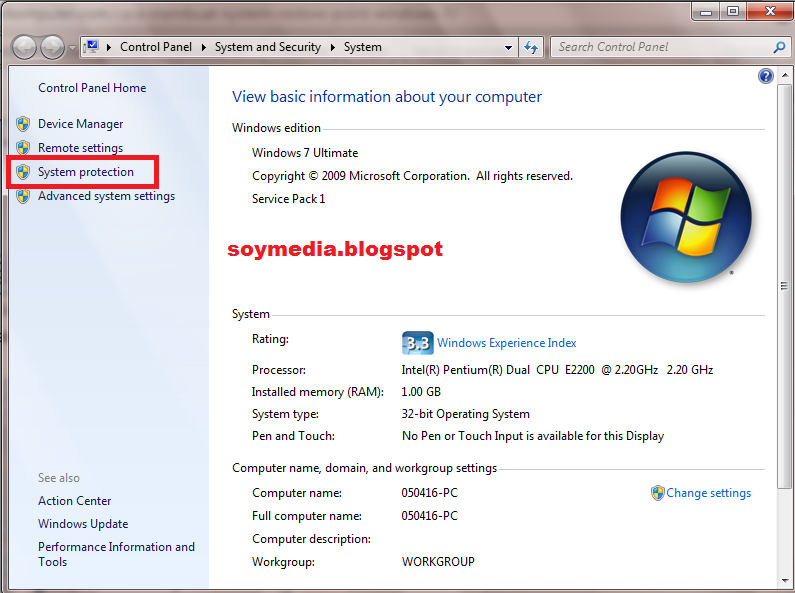This screenshot has width=795, height=593.
Task: Click the 'WORKGROUP' value
Action: 438,562
